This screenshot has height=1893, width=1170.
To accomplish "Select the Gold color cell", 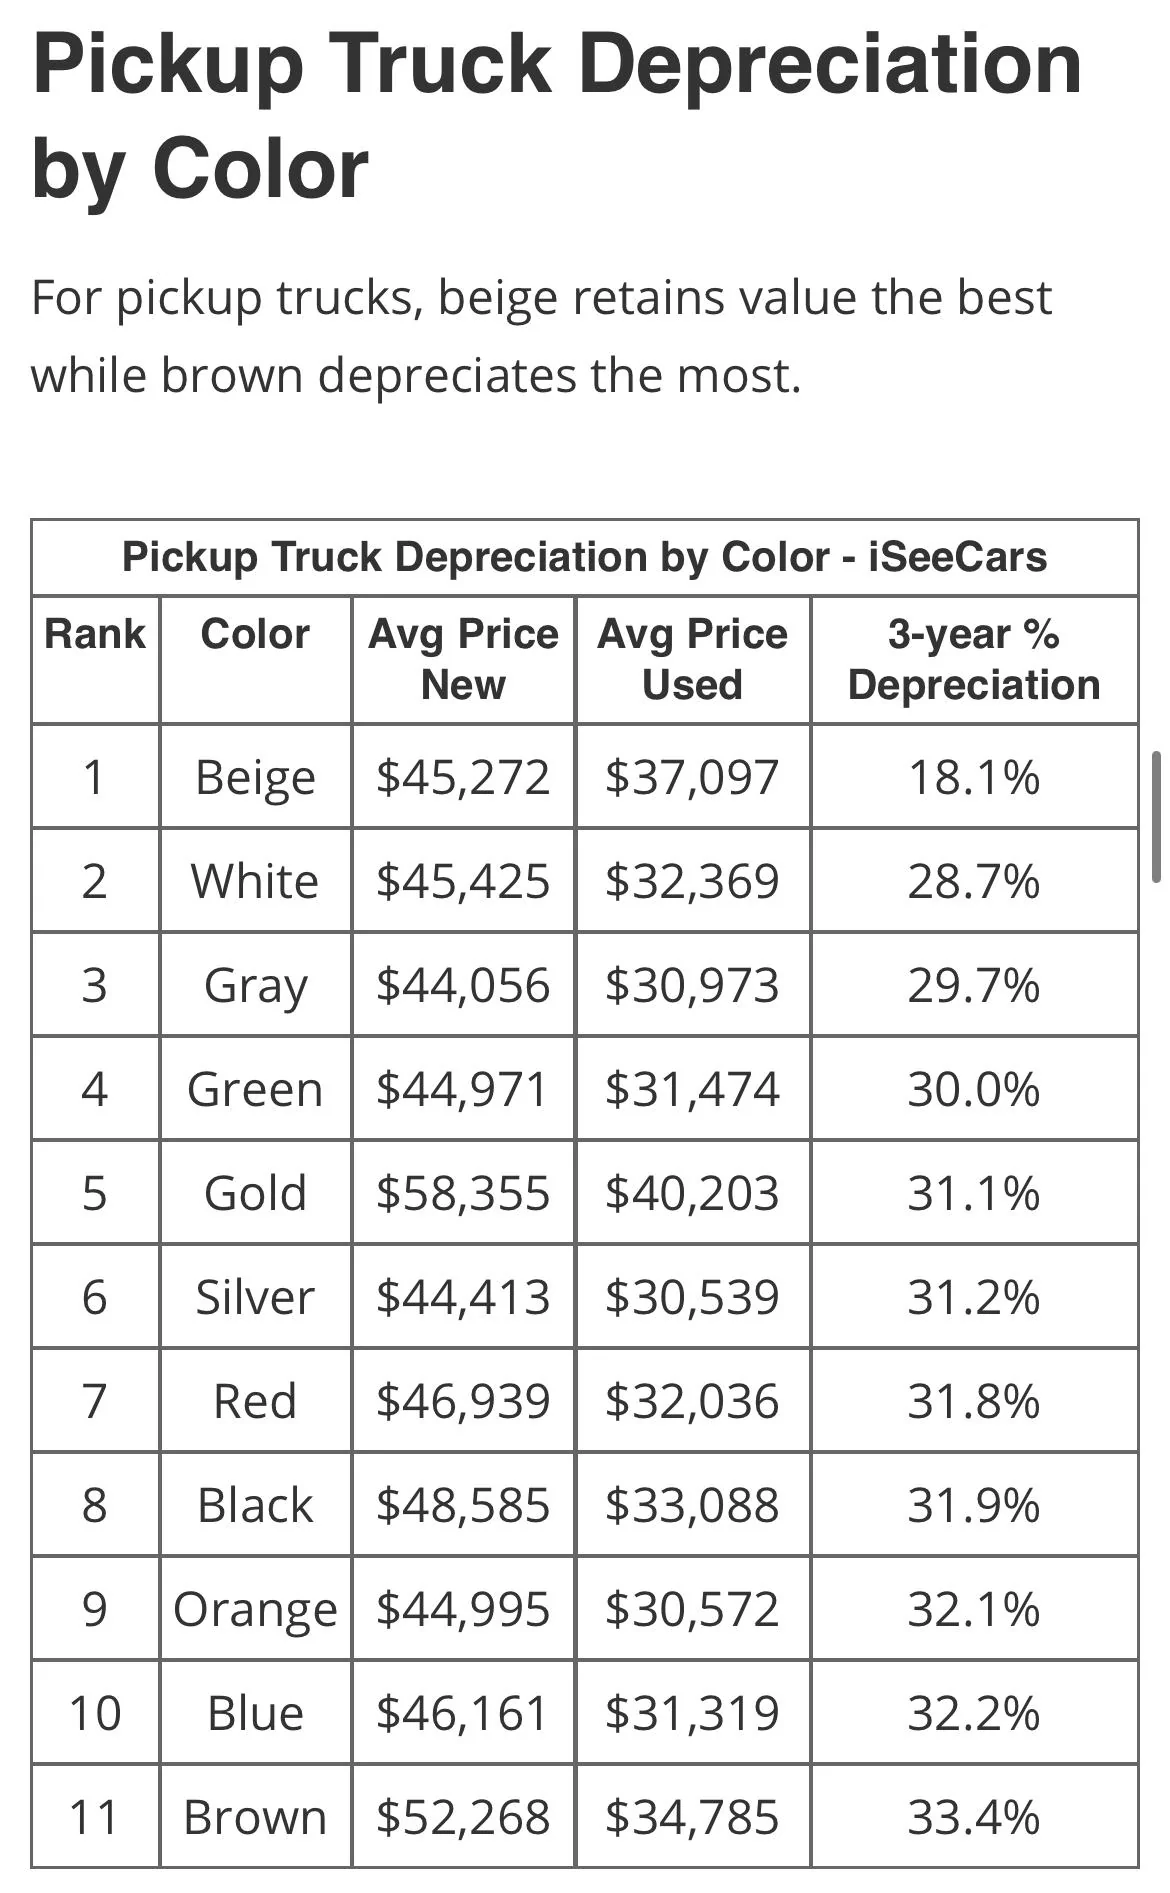I will tap(255, 1193).
